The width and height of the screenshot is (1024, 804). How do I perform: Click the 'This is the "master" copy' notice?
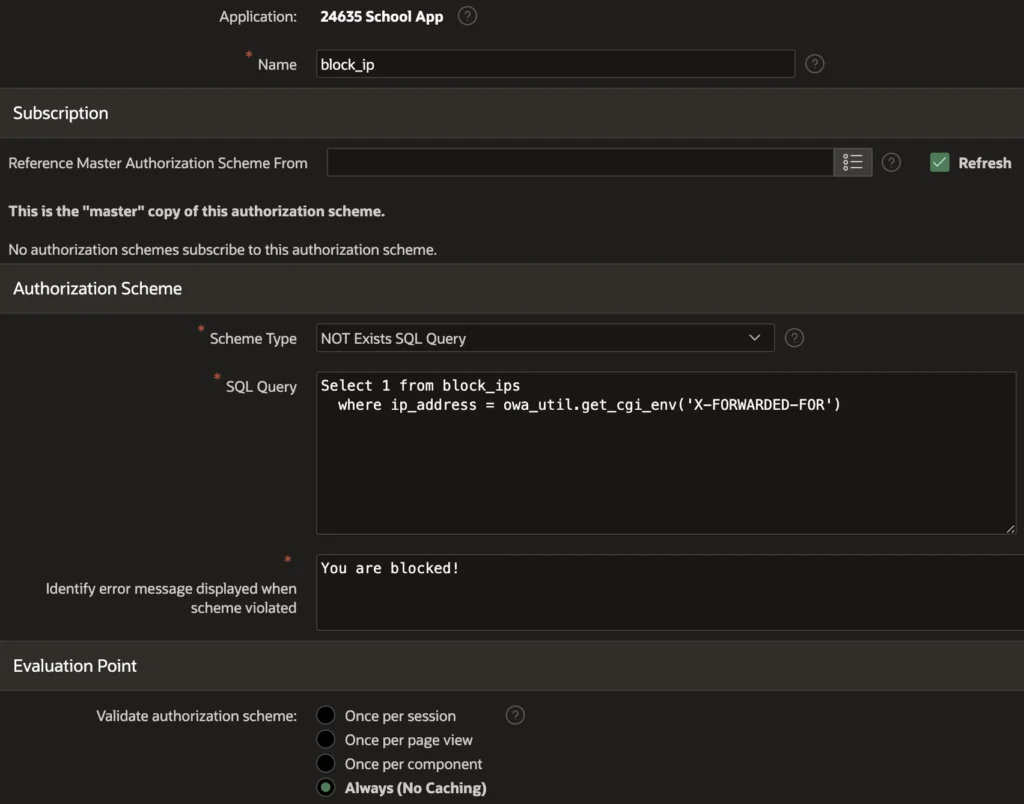(x=197, y=211)
